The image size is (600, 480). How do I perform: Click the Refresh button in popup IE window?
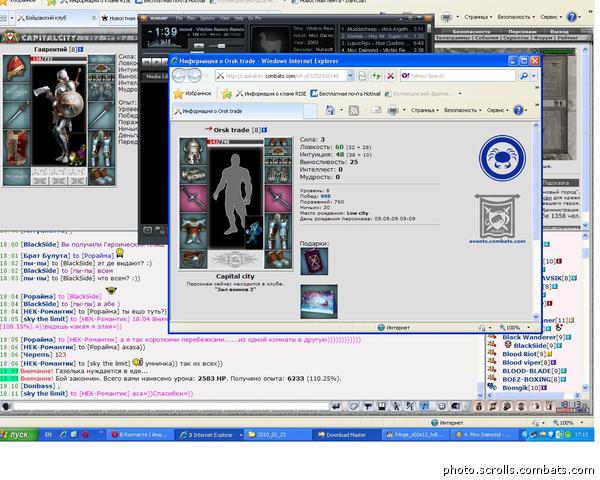click(376, 76)
